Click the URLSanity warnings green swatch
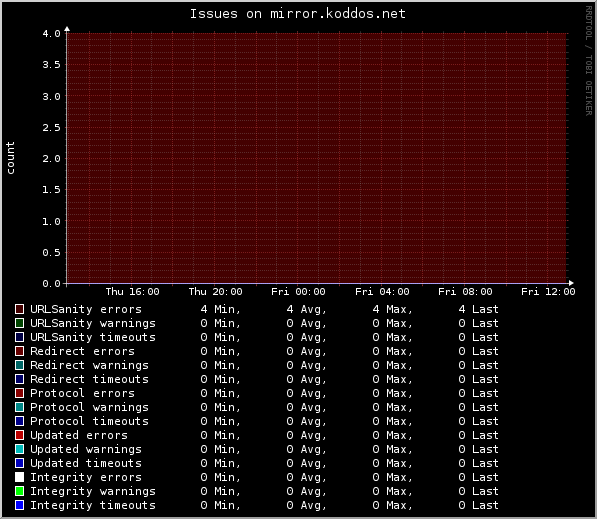 click(x=19, y=323)
